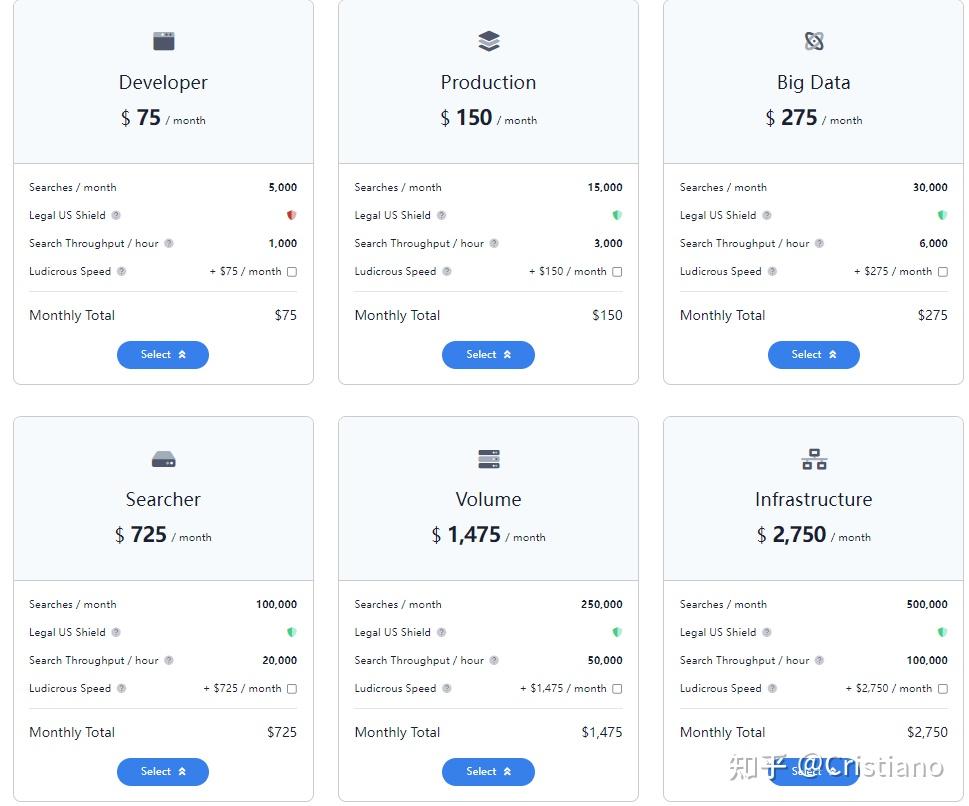Click Select for the Searcher plan
The width and height of the screenshot is (969, 806).
pos(163,772)
